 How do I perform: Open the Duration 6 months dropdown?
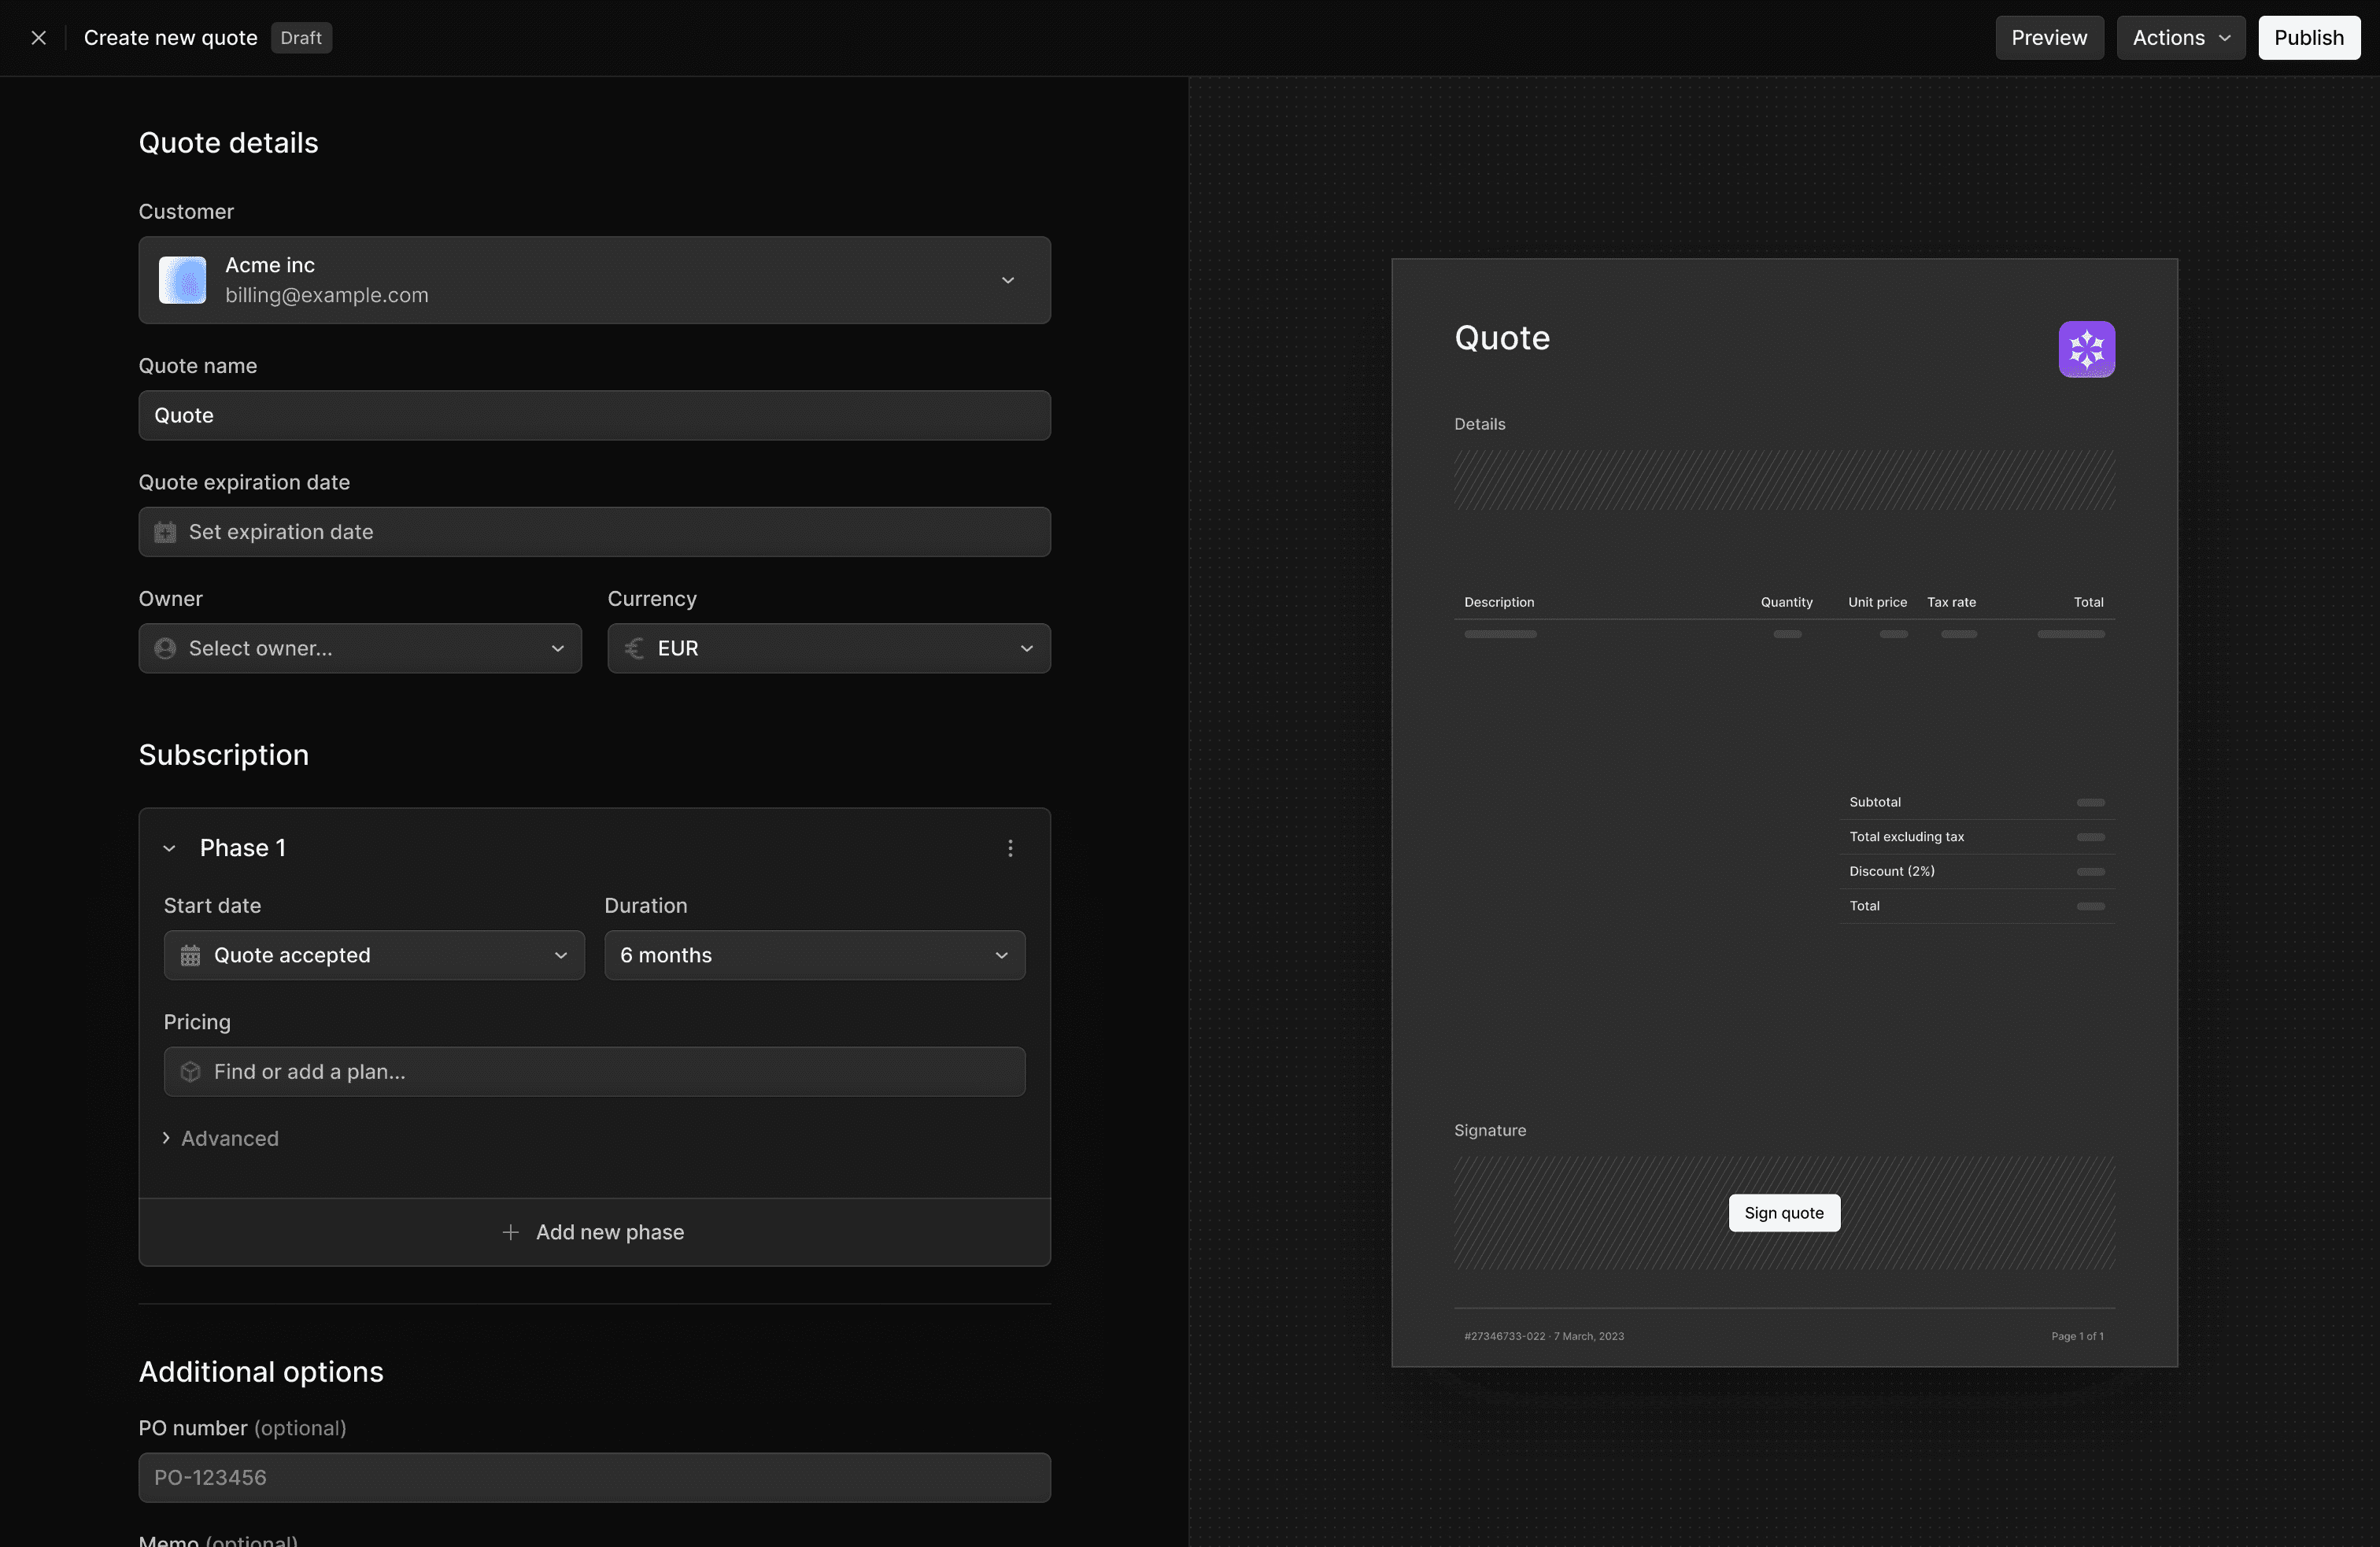[x=814, y=955]
